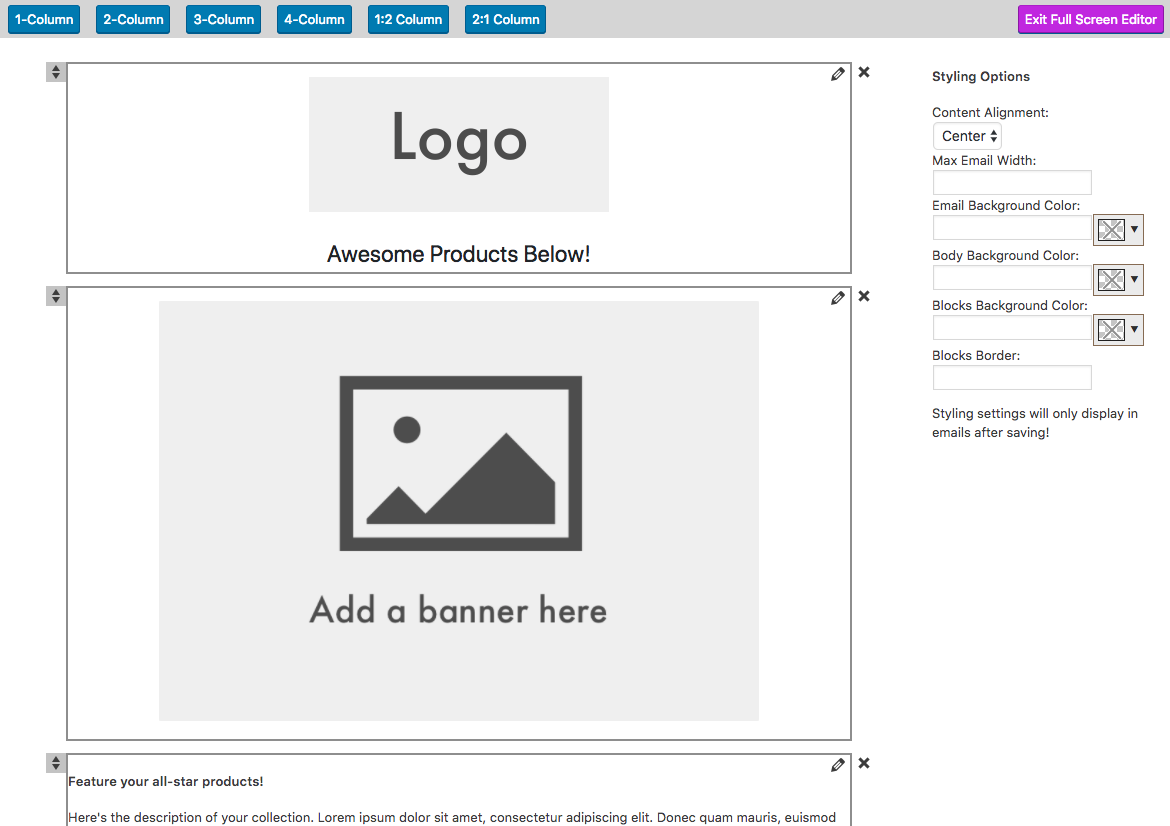Expand Email Background Color picker arrow
The width and height of the screenshot is (1170, 826).
coord(1134,229)
